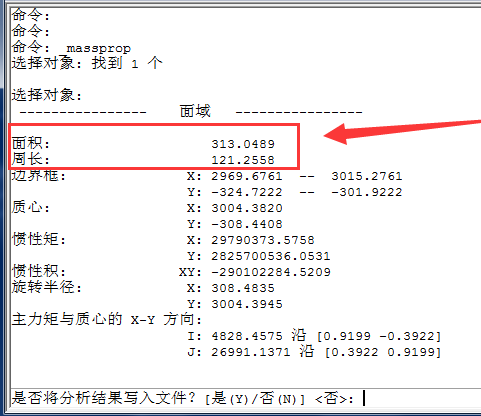Click the direction vector [0.3922 0.9199]
481x416 pixels.
383,352
